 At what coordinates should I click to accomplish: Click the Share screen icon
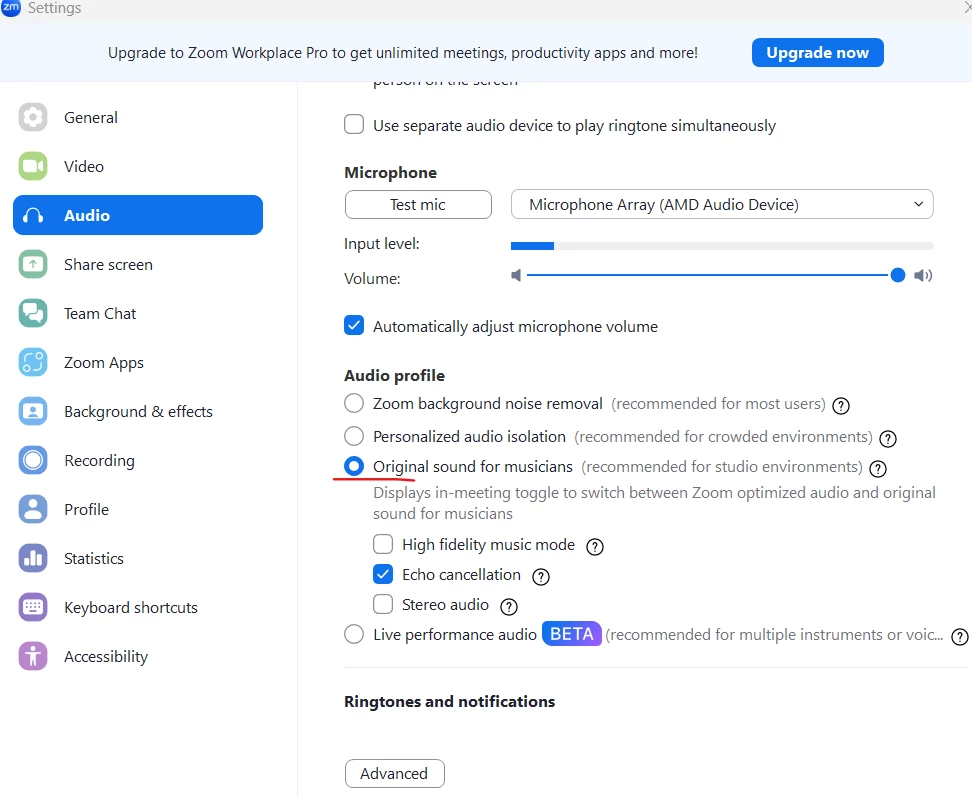tap(33, 264)
